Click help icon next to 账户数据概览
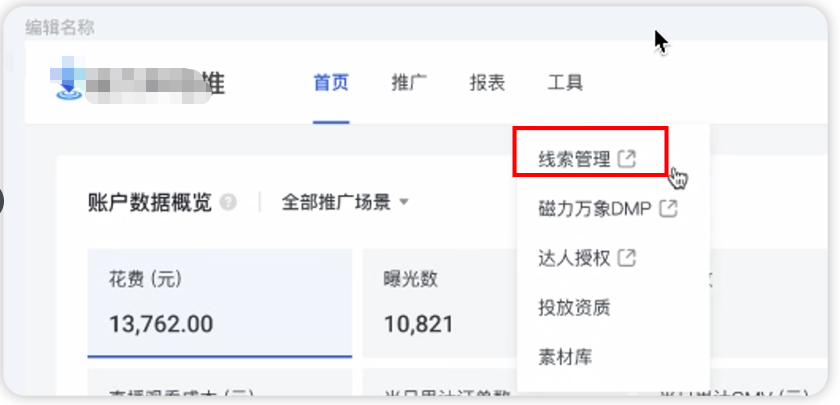This screenshot has width=840, height=405. click(228, 203)
